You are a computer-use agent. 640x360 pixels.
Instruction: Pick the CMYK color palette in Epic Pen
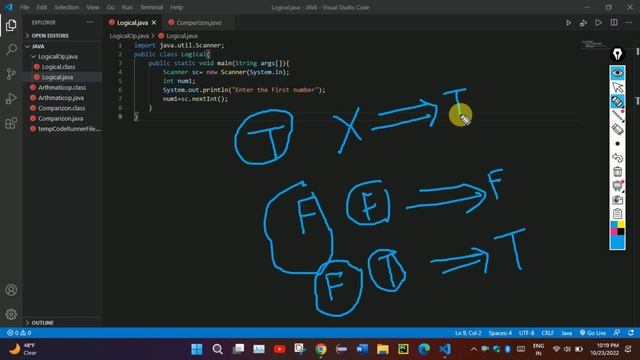coord(617,229)
